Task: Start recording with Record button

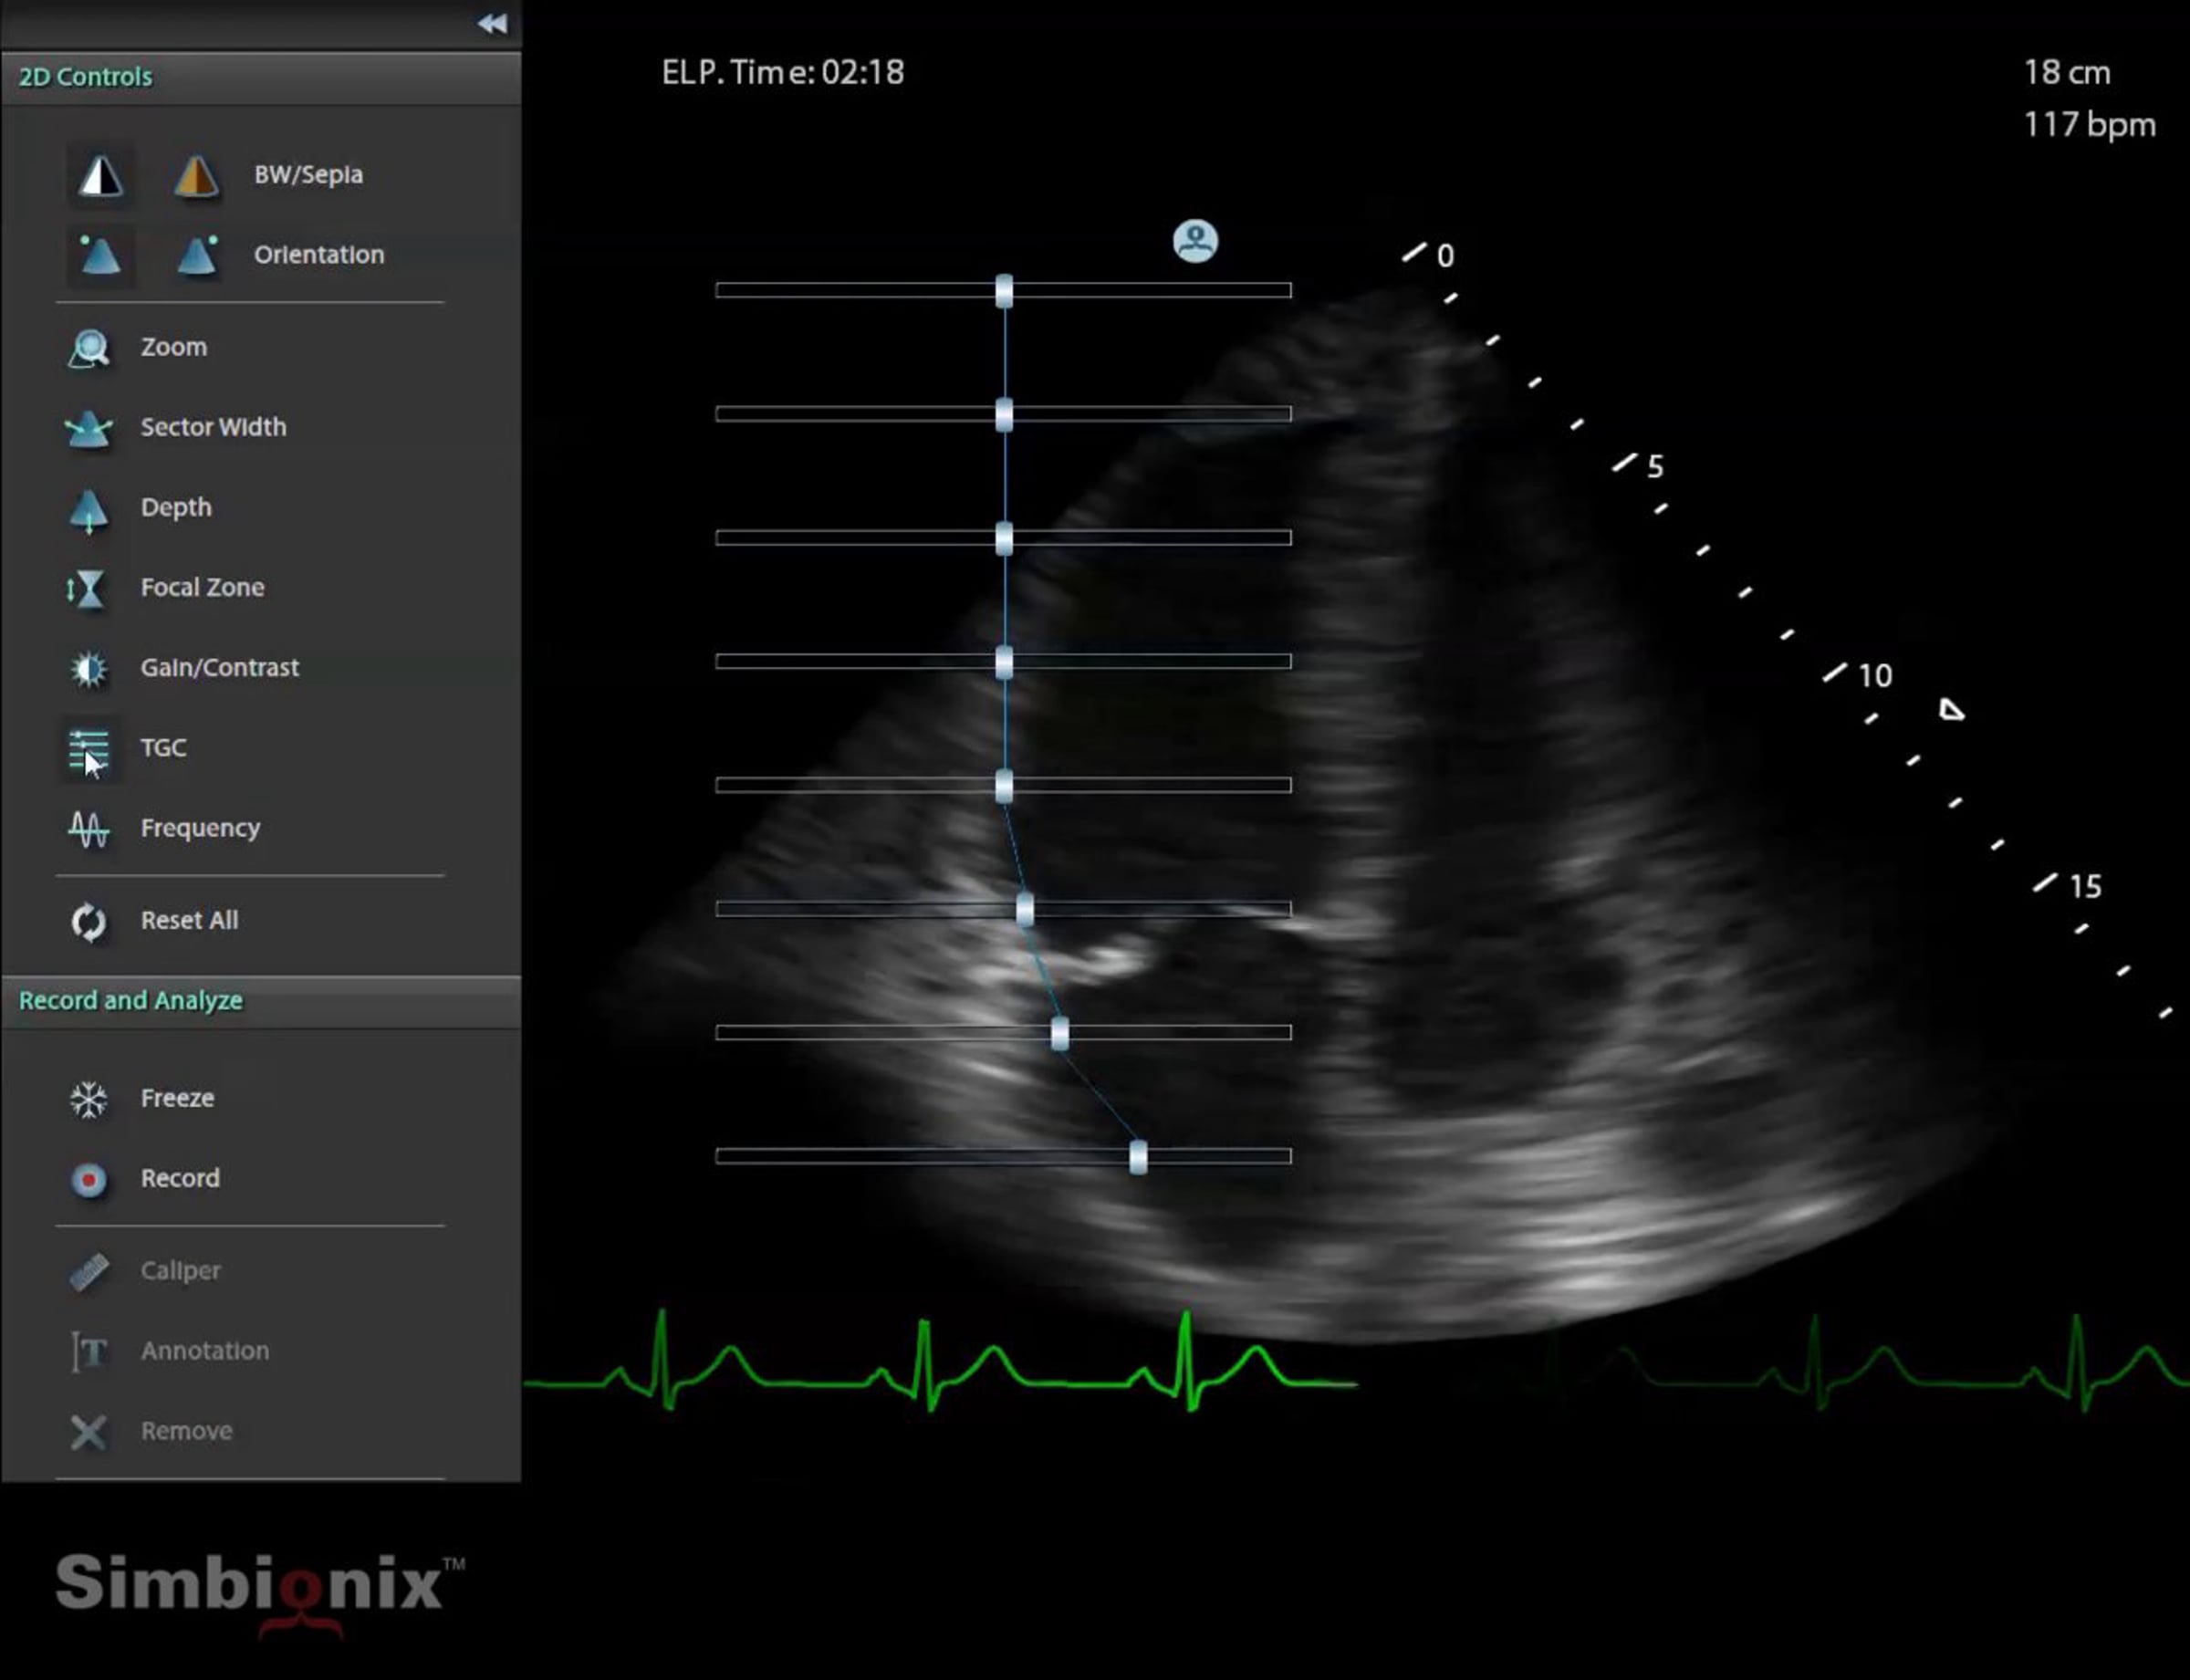Action: pyautogui.click(x=89, y=1179)
